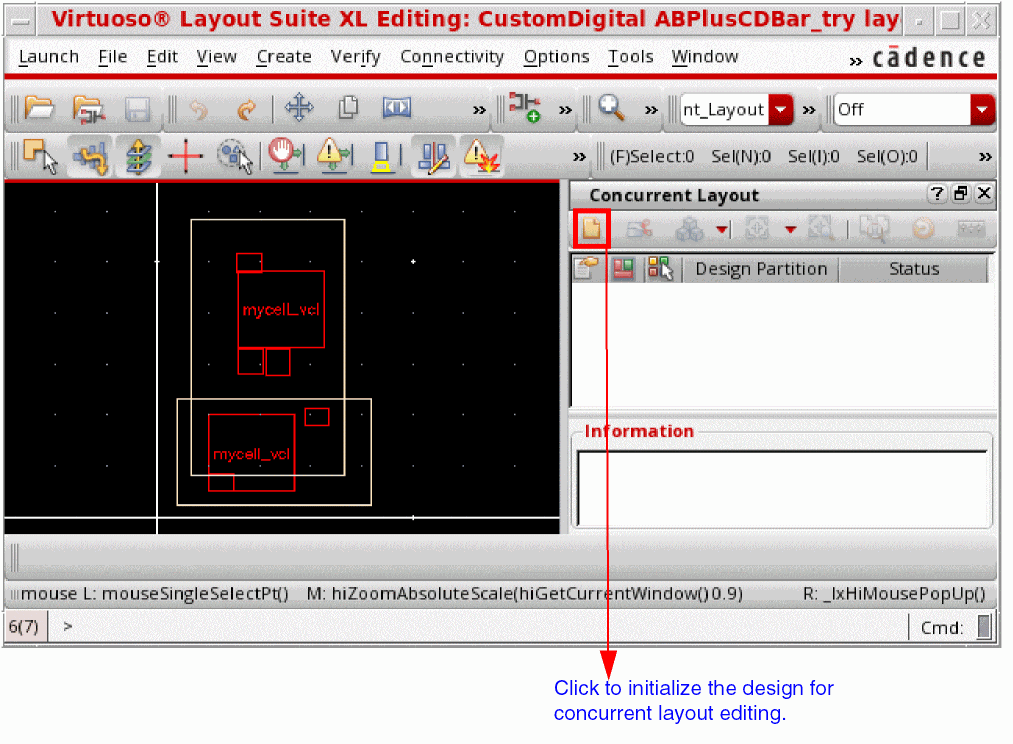The image size is (1013, 744).
Task: Click the greyed scissors partition icon
Action: coord(639,229)
